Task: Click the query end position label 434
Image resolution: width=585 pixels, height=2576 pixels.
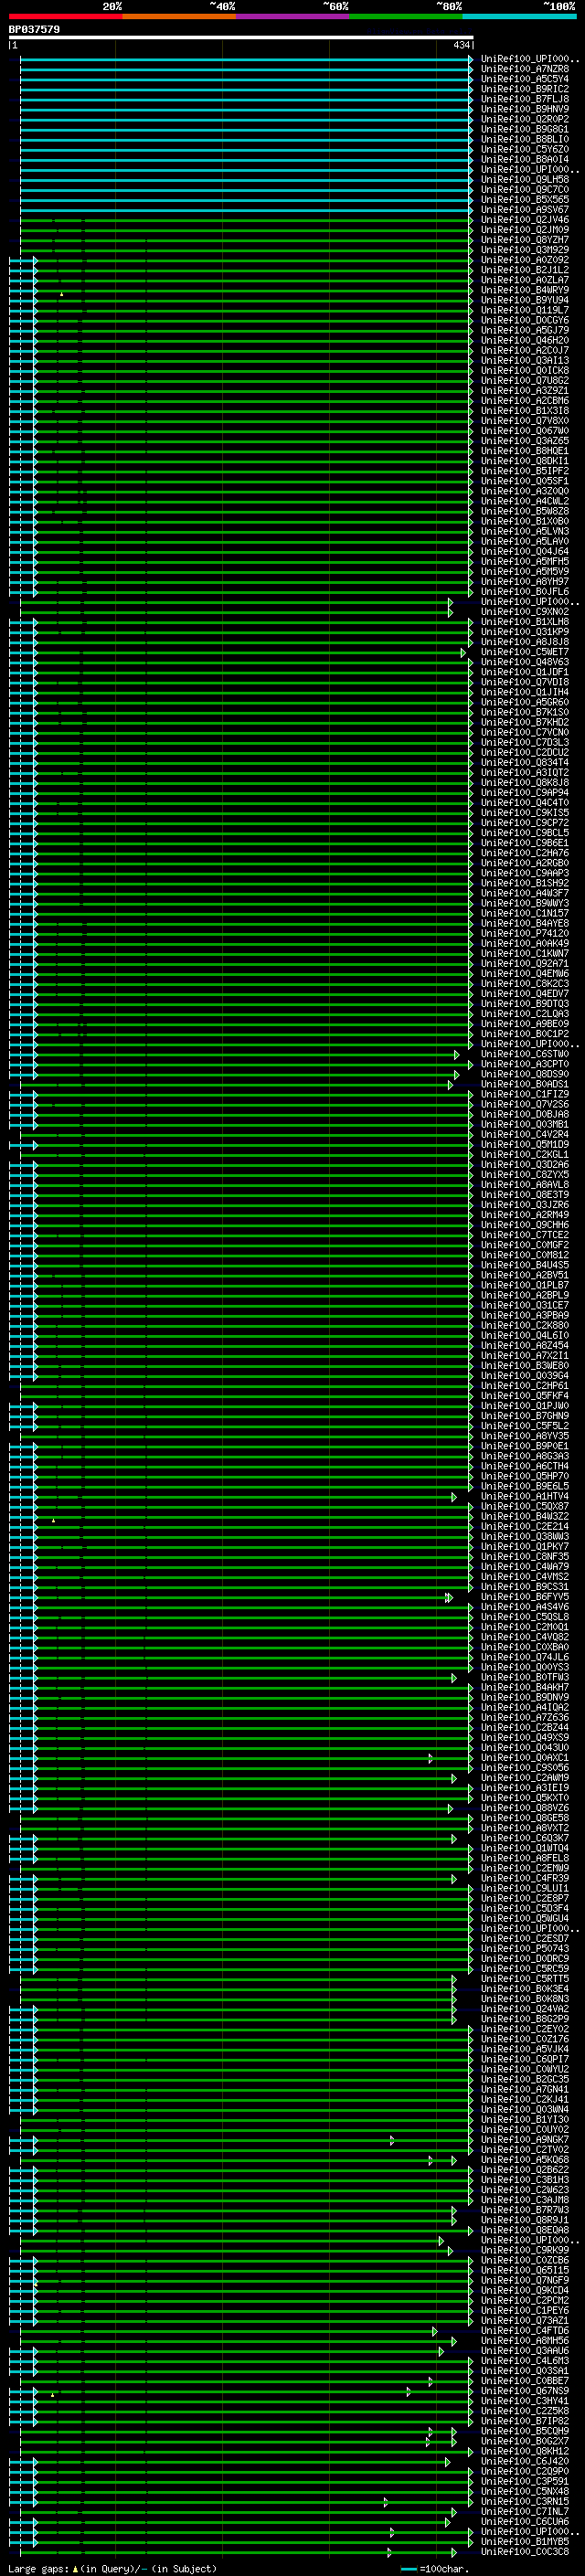Action: point(461,45)
